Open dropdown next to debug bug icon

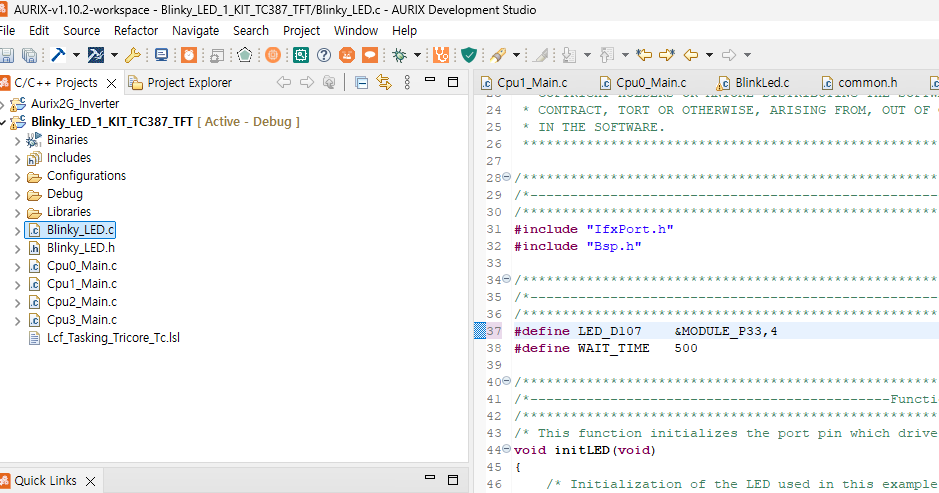pos(417,55)
